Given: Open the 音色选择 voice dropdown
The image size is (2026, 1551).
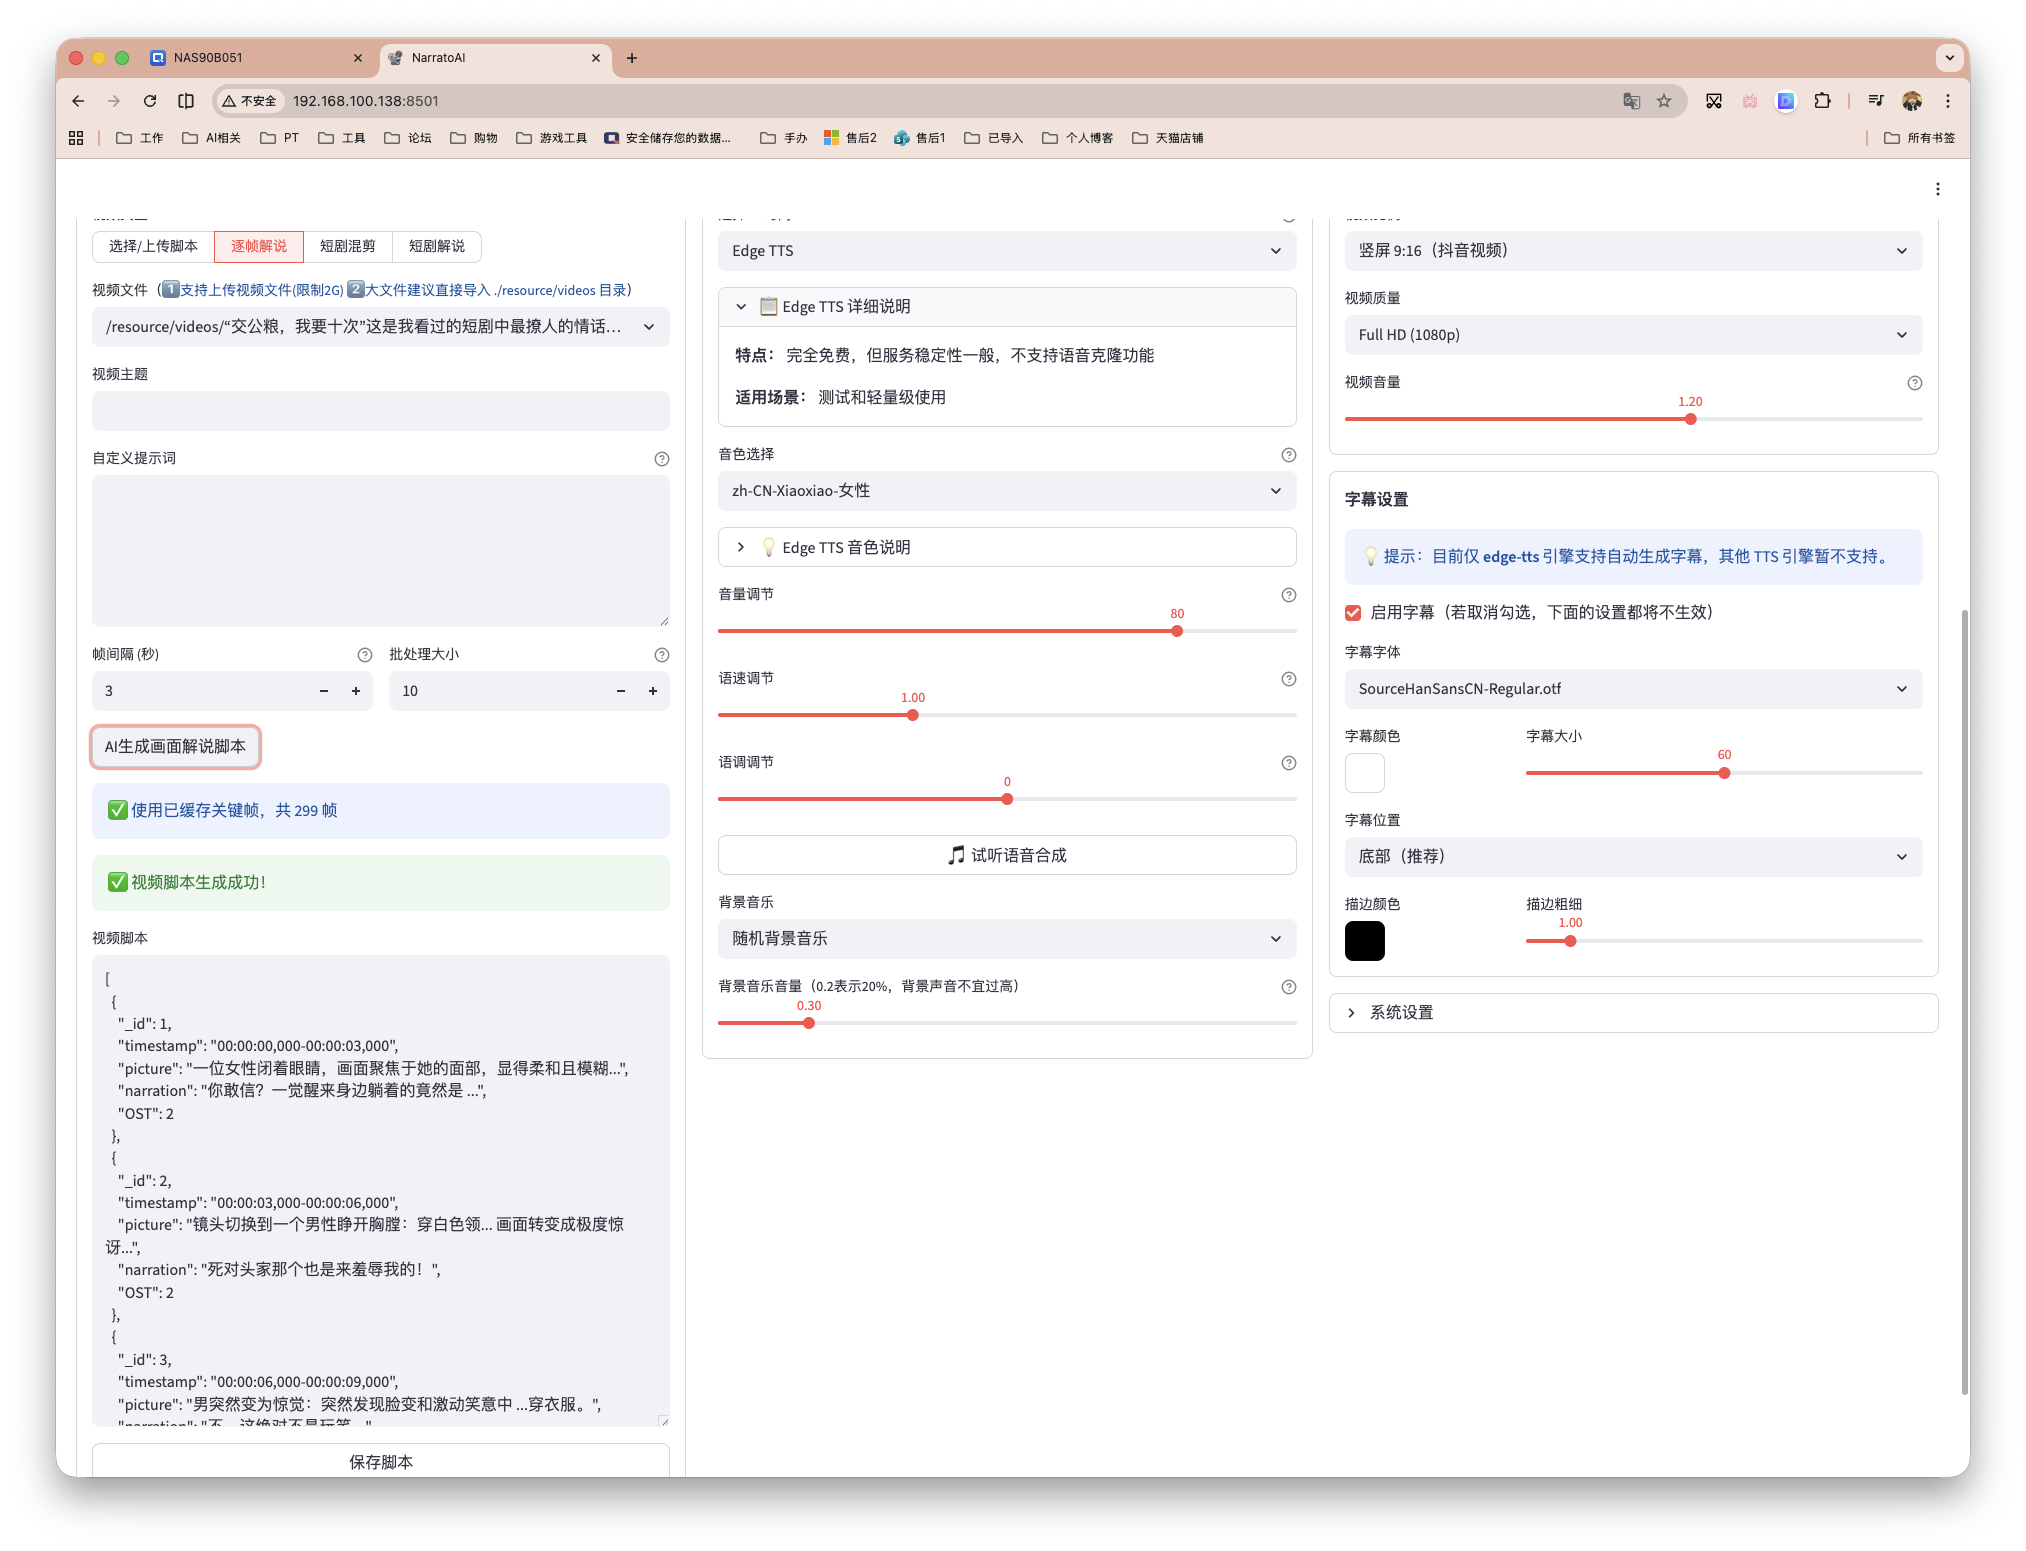Looking at the screenshot, I should 1006,491.
